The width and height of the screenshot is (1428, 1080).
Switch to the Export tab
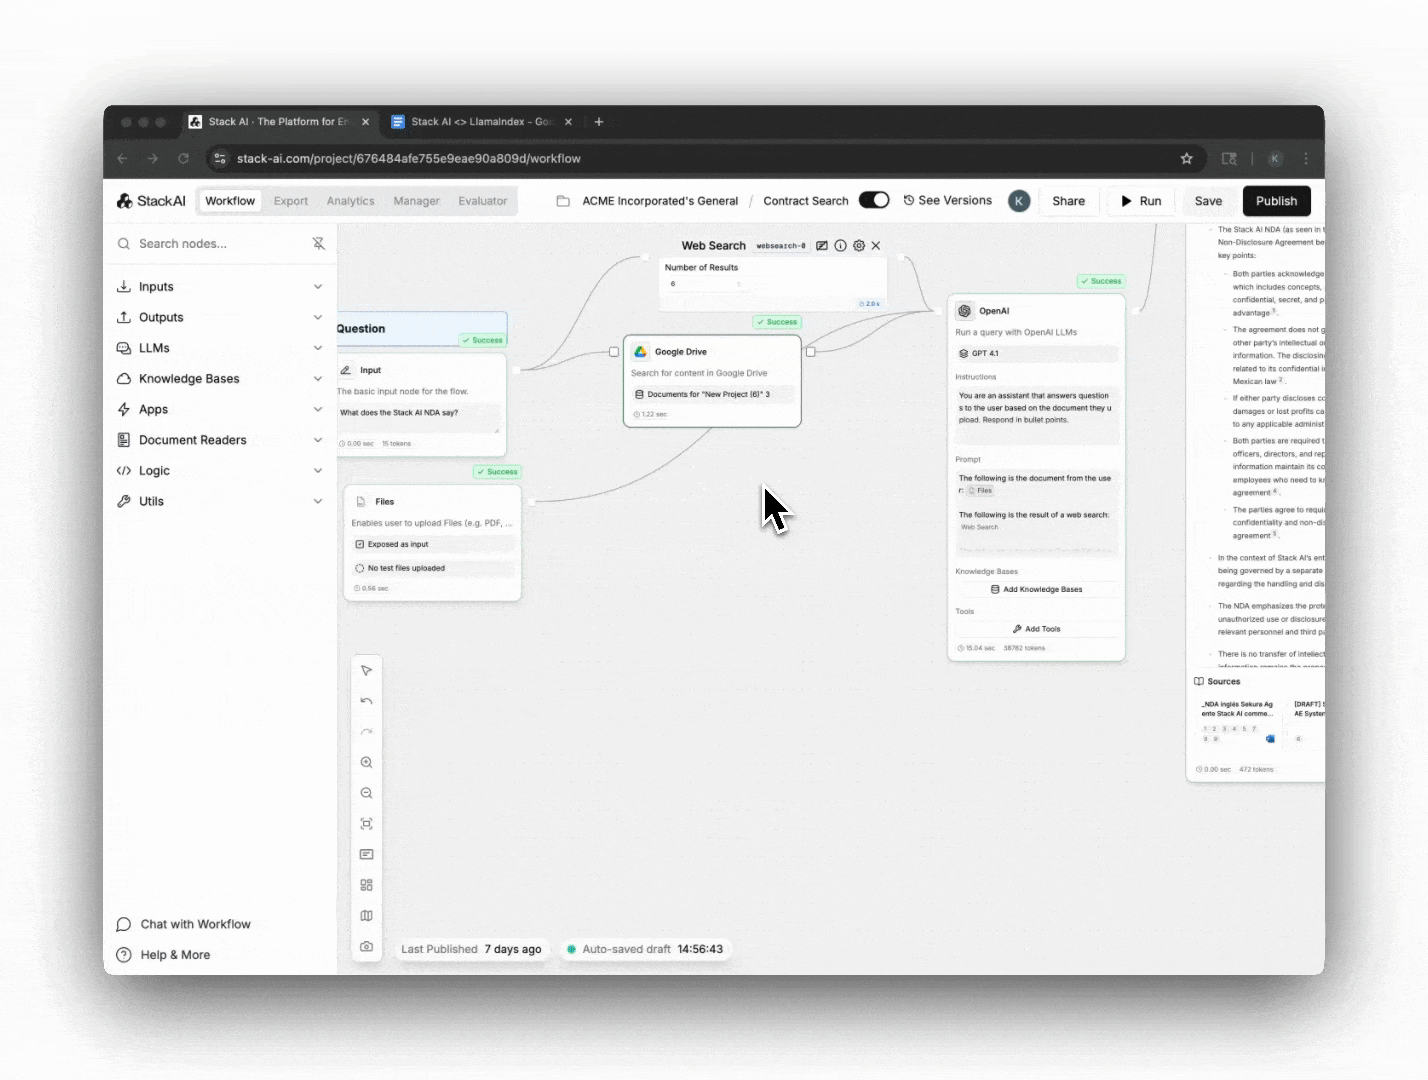[x=291, y=201]
